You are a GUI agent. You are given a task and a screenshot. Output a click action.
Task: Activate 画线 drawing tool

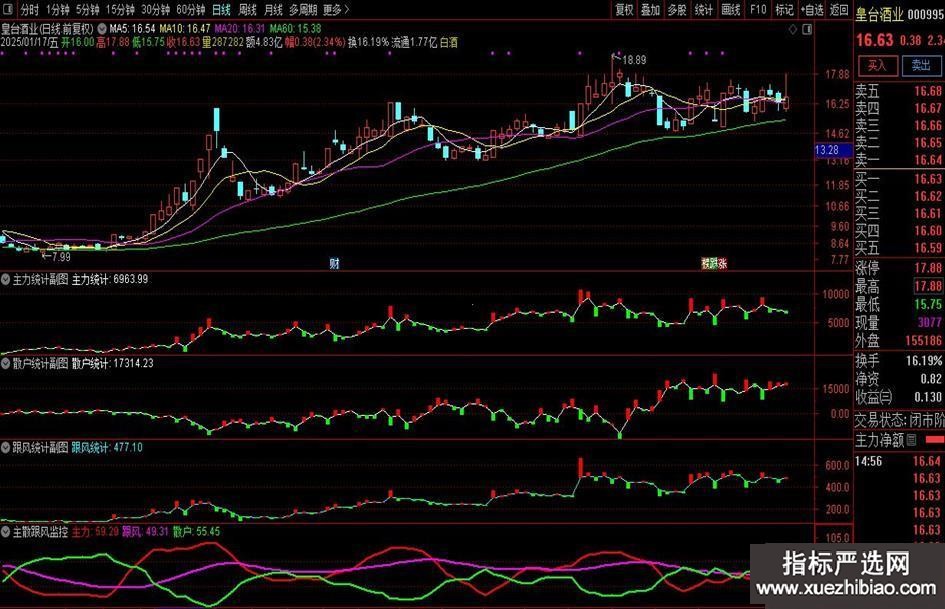click(x=730, y=10)
